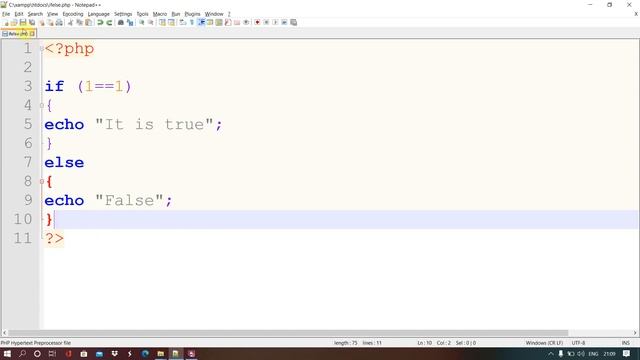
Task: Click the Stop recording macro icon
Action: pyautogui.click(x=266, y=22)
